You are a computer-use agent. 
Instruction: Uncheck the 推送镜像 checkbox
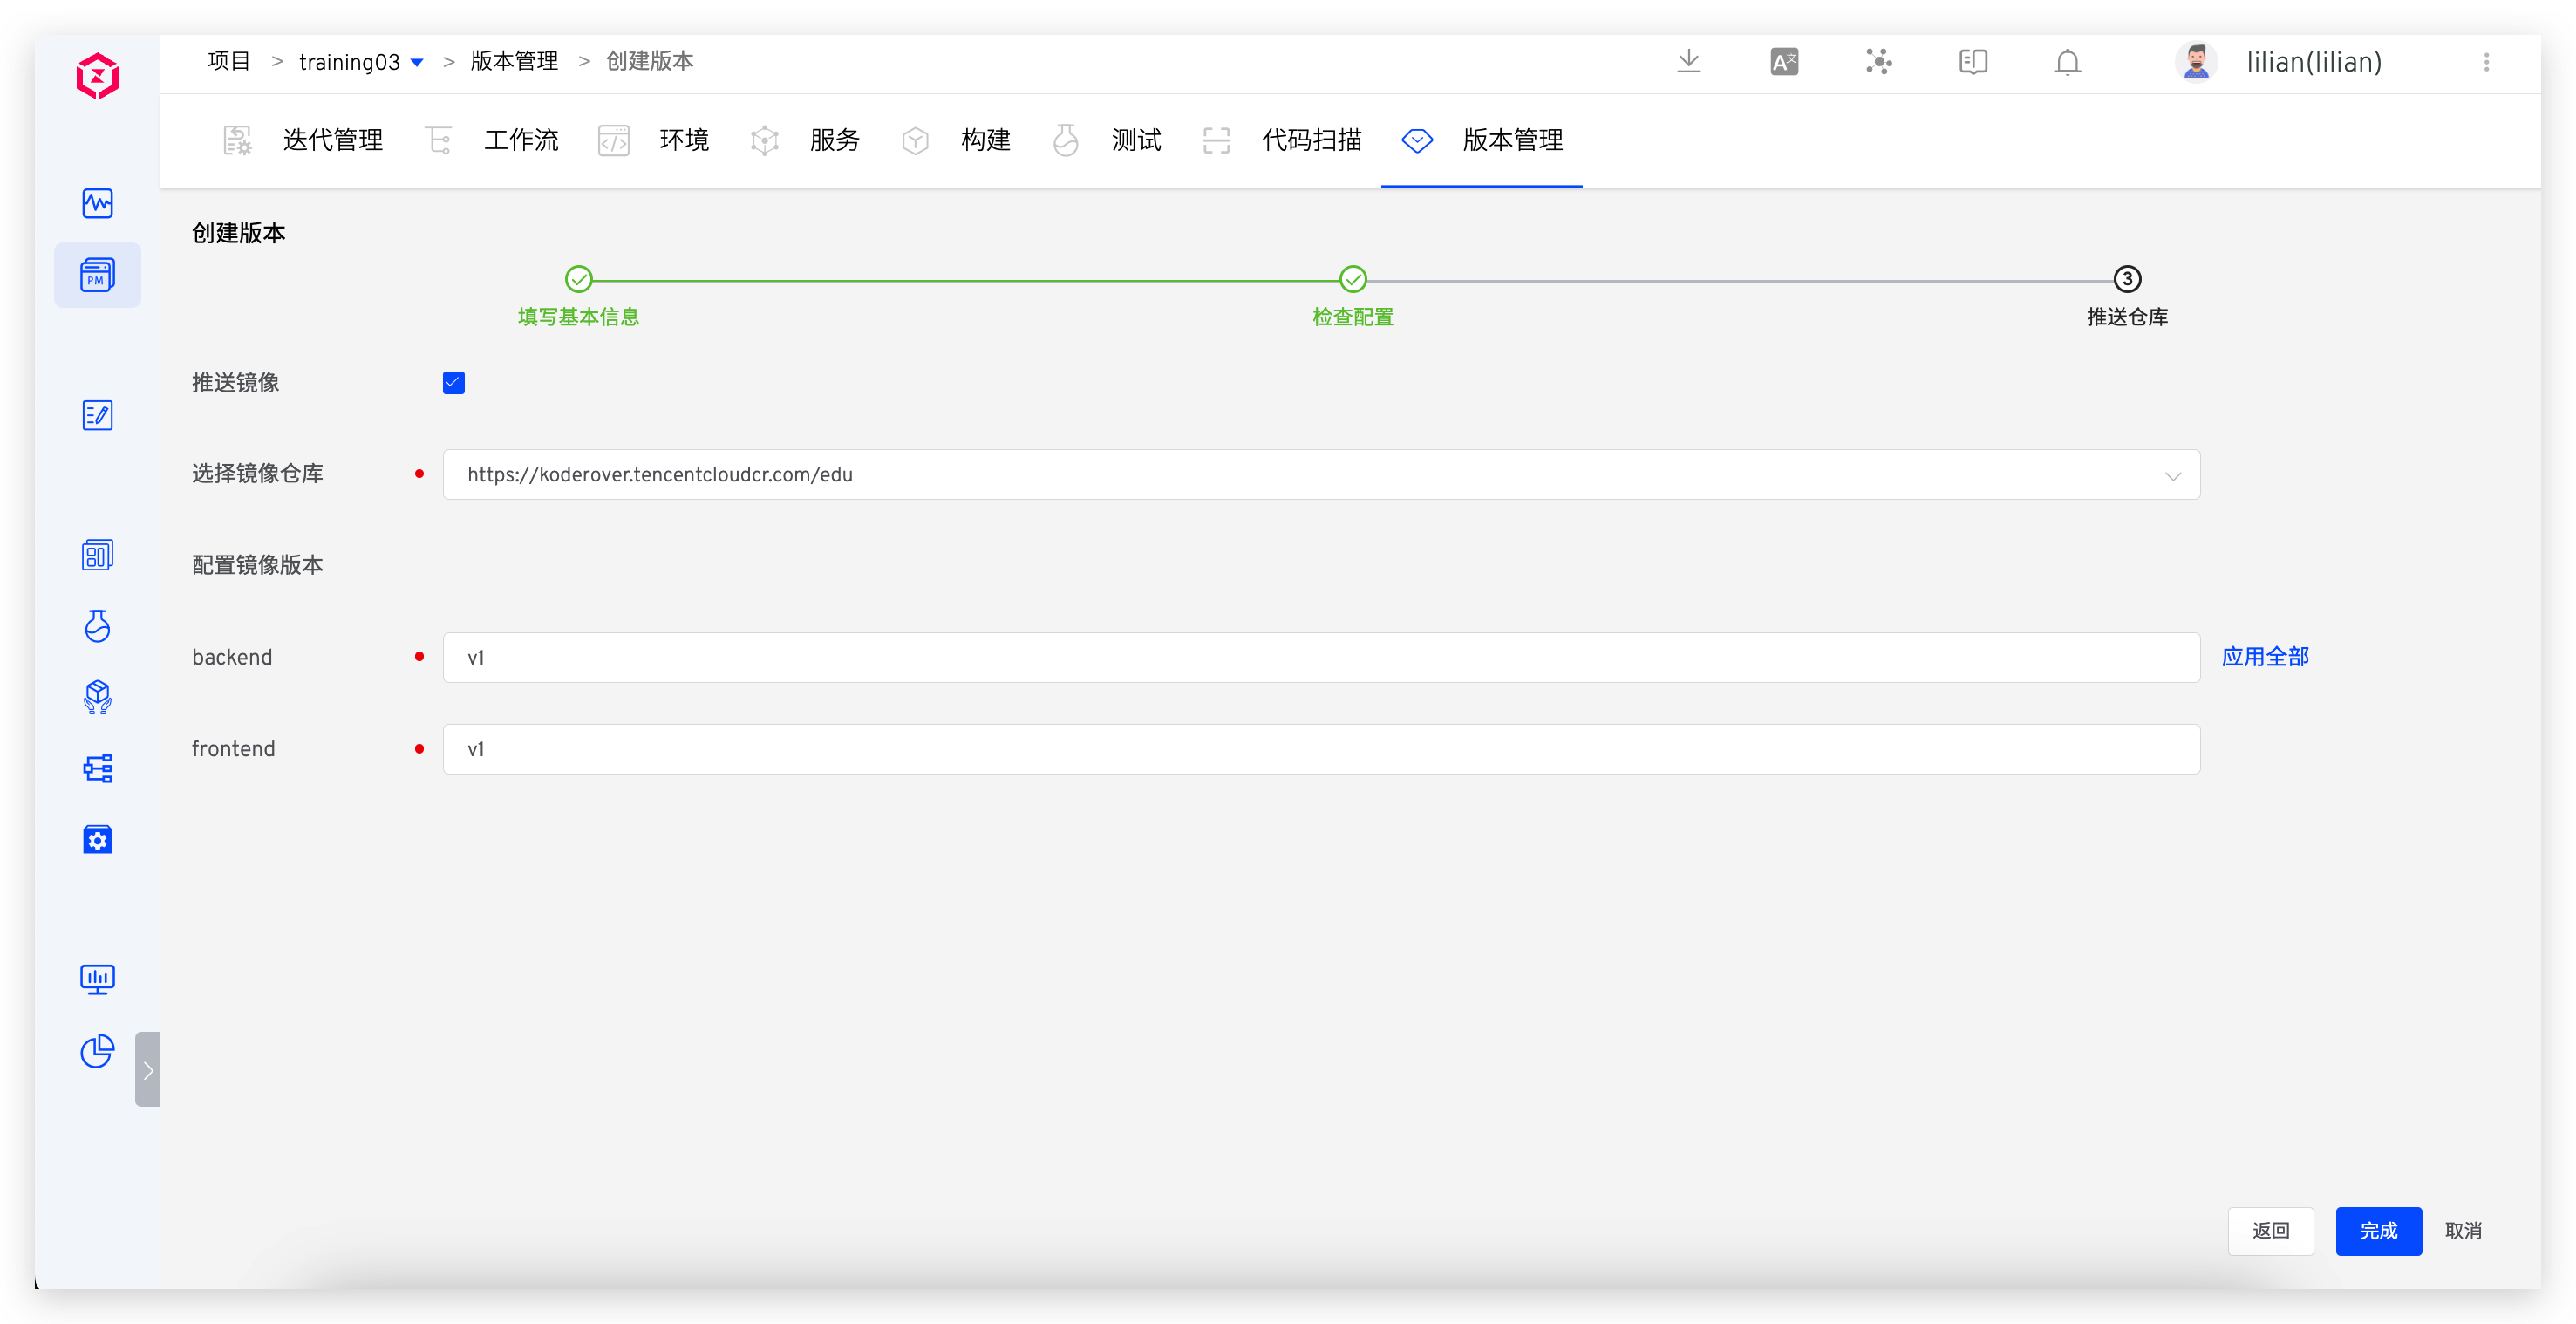(x=453, y=383)
